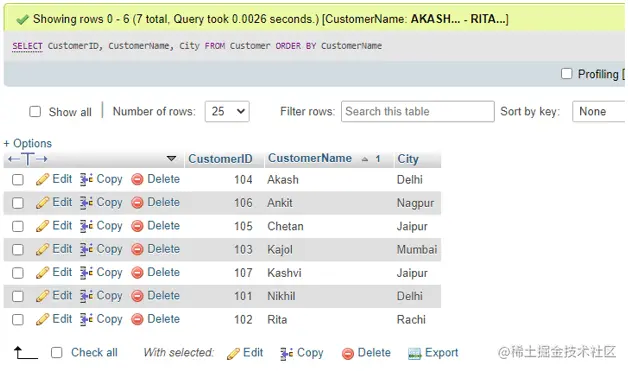The height and width of the screenshot is (371, 628).
Task: Click the With selected Copy icon
Action: [x=286, y=353]
